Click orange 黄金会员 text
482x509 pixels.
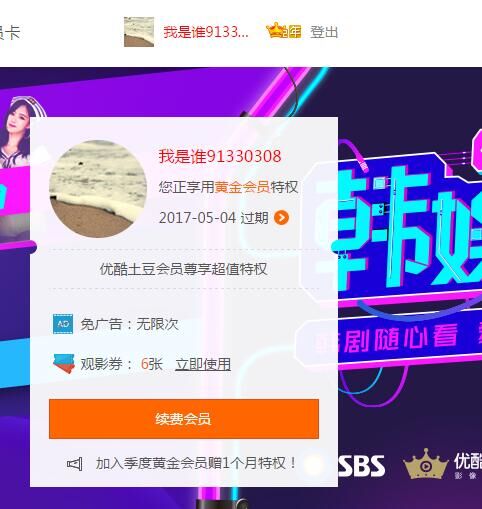242,187
